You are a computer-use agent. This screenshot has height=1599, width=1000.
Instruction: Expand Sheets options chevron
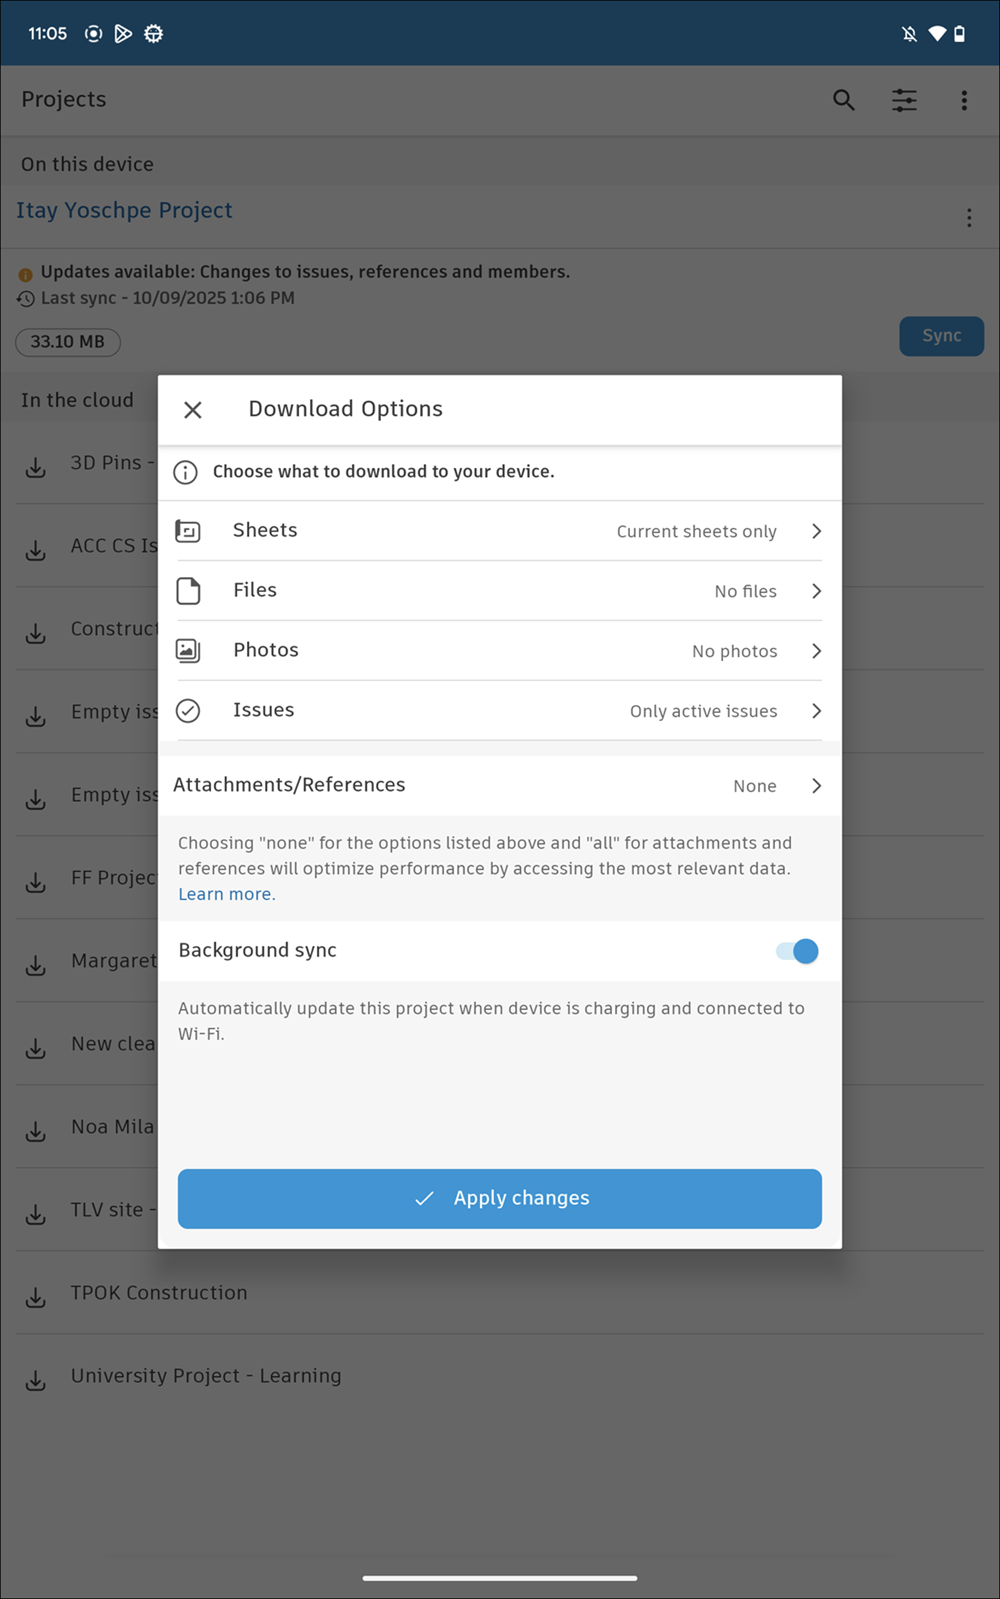816,531
